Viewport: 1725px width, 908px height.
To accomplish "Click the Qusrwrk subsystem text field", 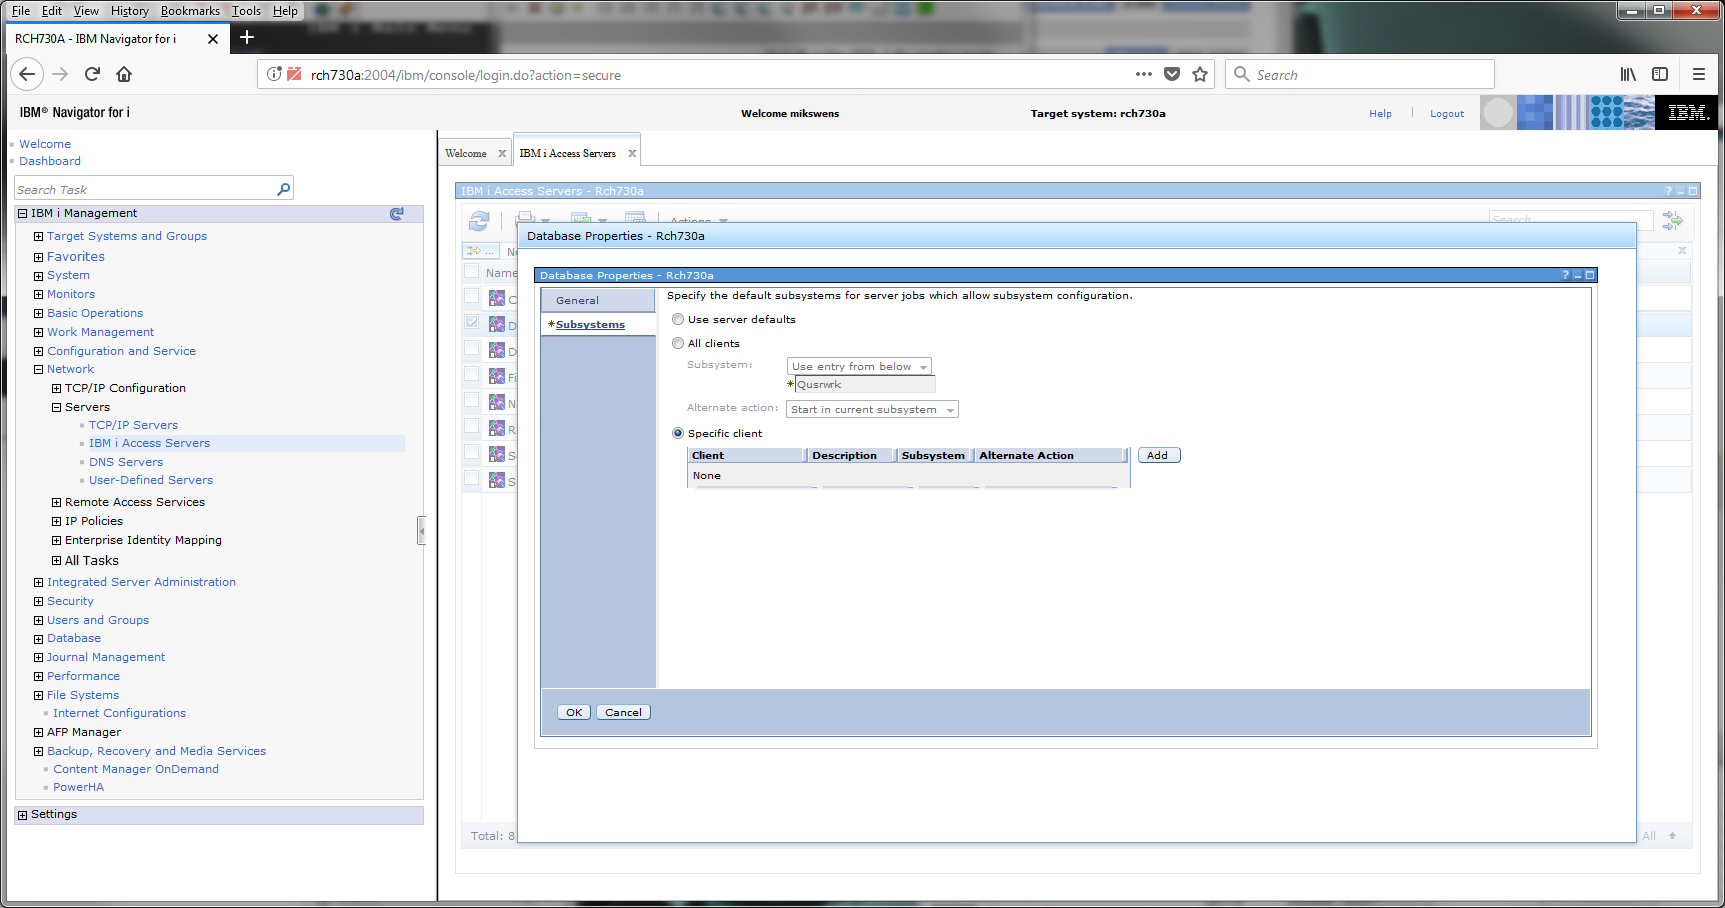I will click(x=865, y=385).
